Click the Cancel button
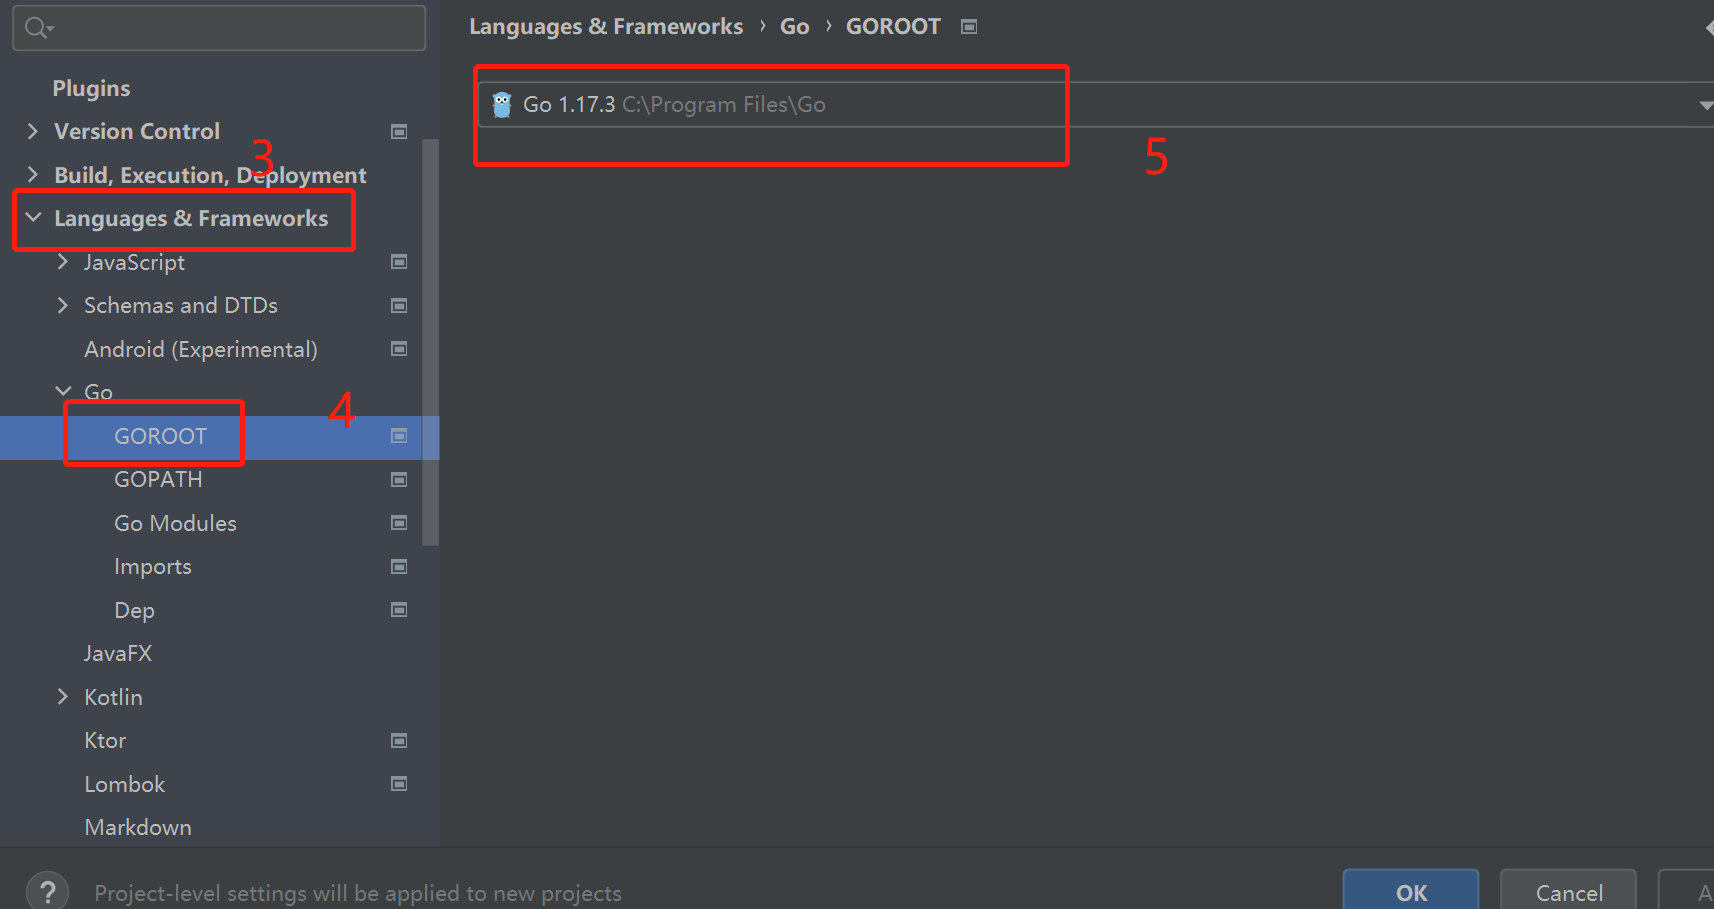The height and width of the screenshot is (909, 1714). coord(1568,890)
